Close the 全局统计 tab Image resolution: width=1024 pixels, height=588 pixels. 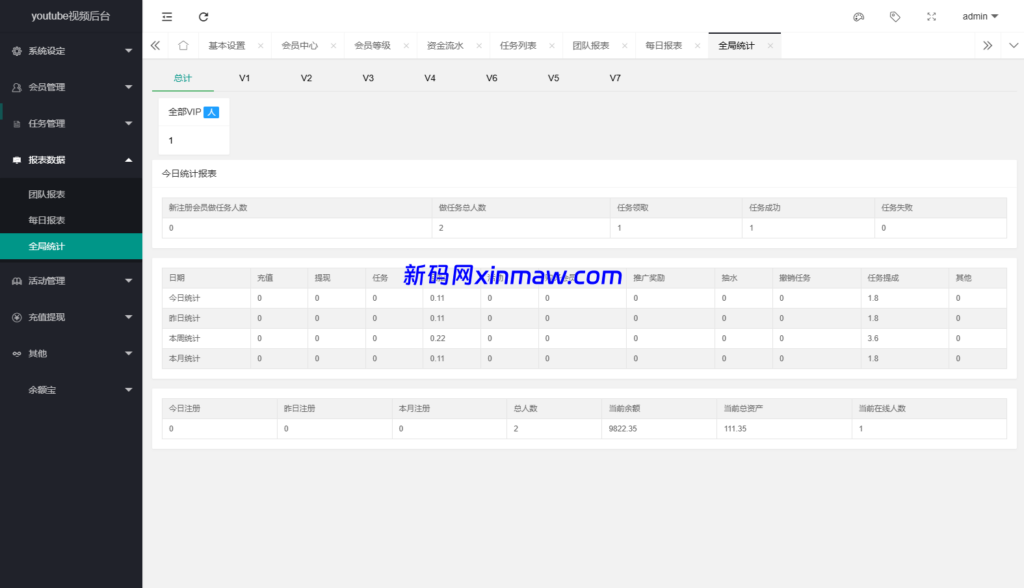tap(770, 46)
